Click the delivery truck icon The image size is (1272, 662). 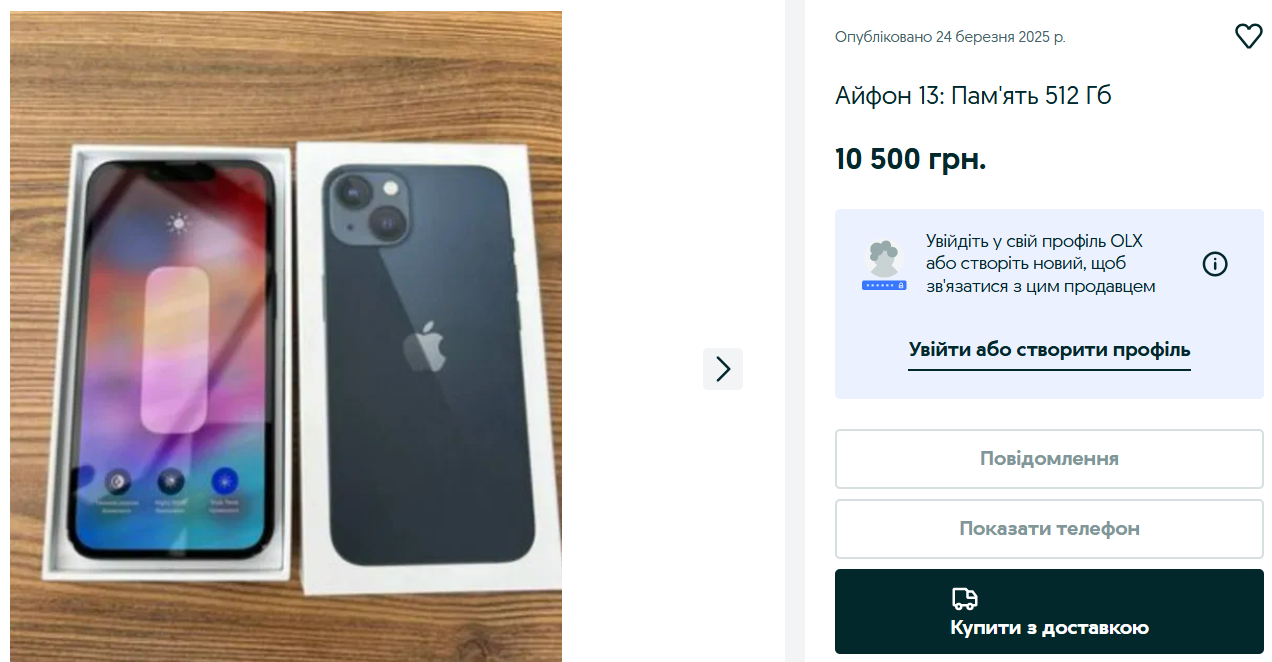[964, 599]
